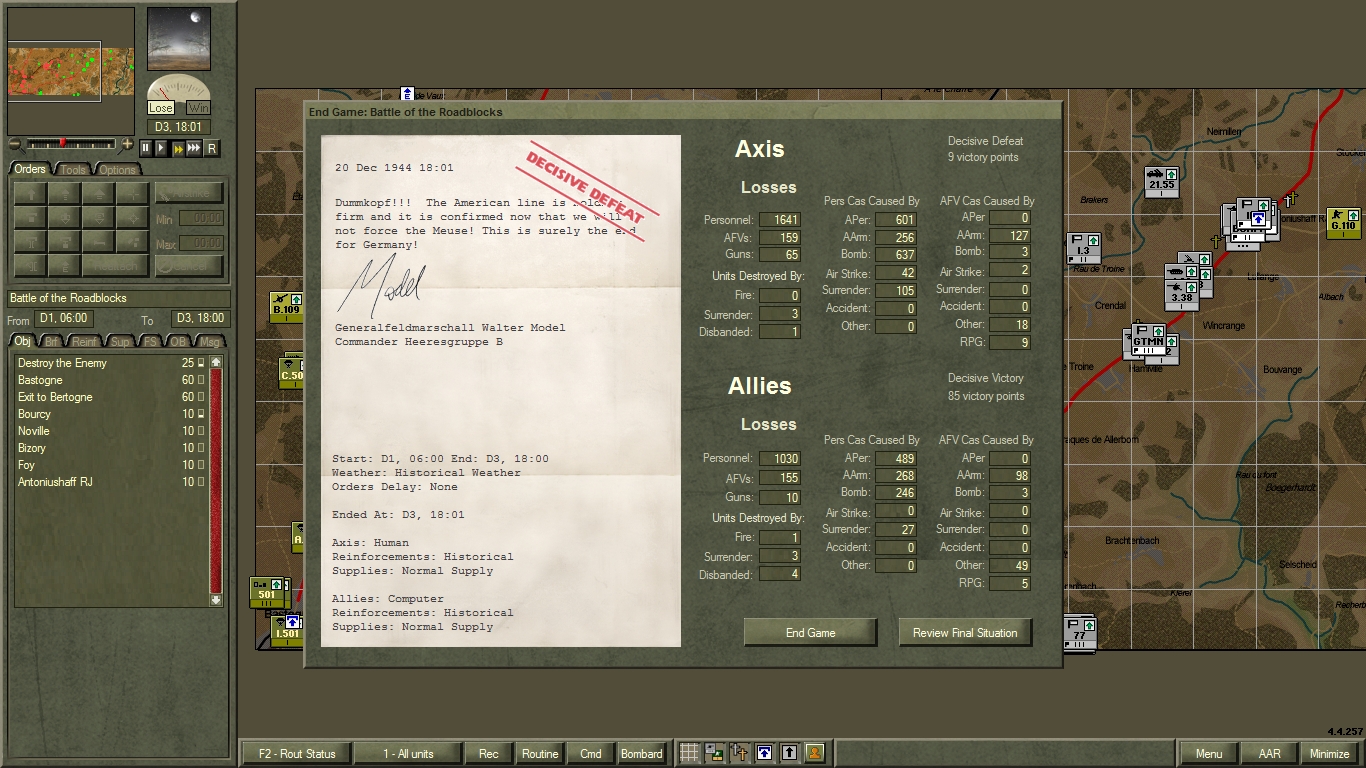Toggle the cross marker icon in bottom bar
This screenshot has height=768, width=1366.
(x=739, y=753)
